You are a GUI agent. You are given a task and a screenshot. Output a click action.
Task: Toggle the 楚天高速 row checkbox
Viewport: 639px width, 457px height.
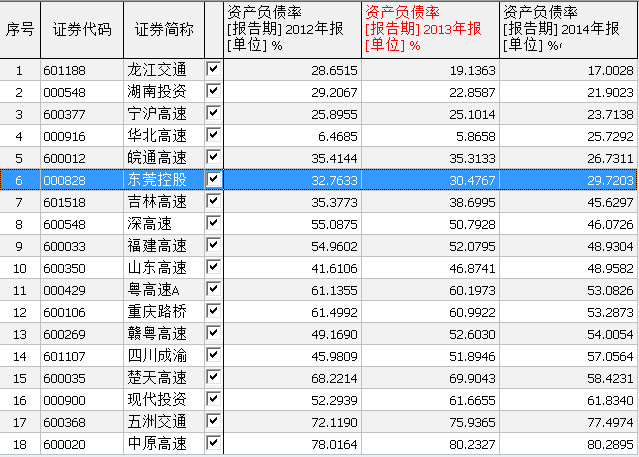click(214, 377)
